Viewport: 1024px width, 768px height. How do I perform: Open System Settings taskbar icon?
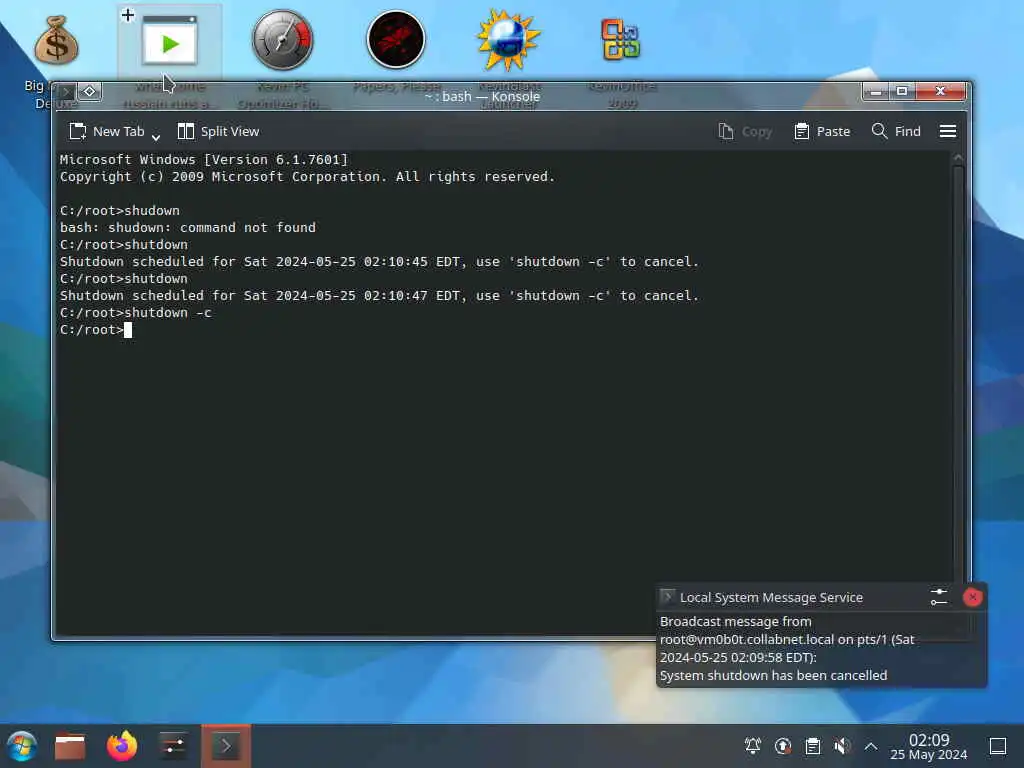[x=173, y=746]
